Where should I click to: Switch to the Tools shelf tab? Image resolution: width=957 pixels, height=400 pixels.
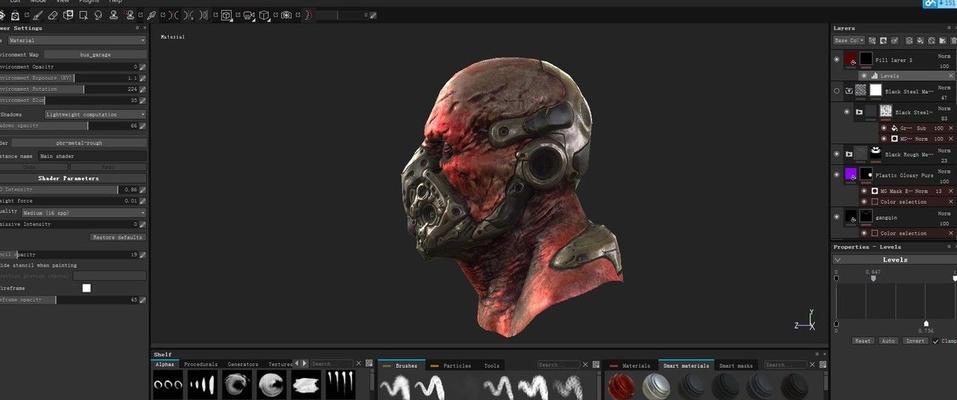click(x=492, y=365)
